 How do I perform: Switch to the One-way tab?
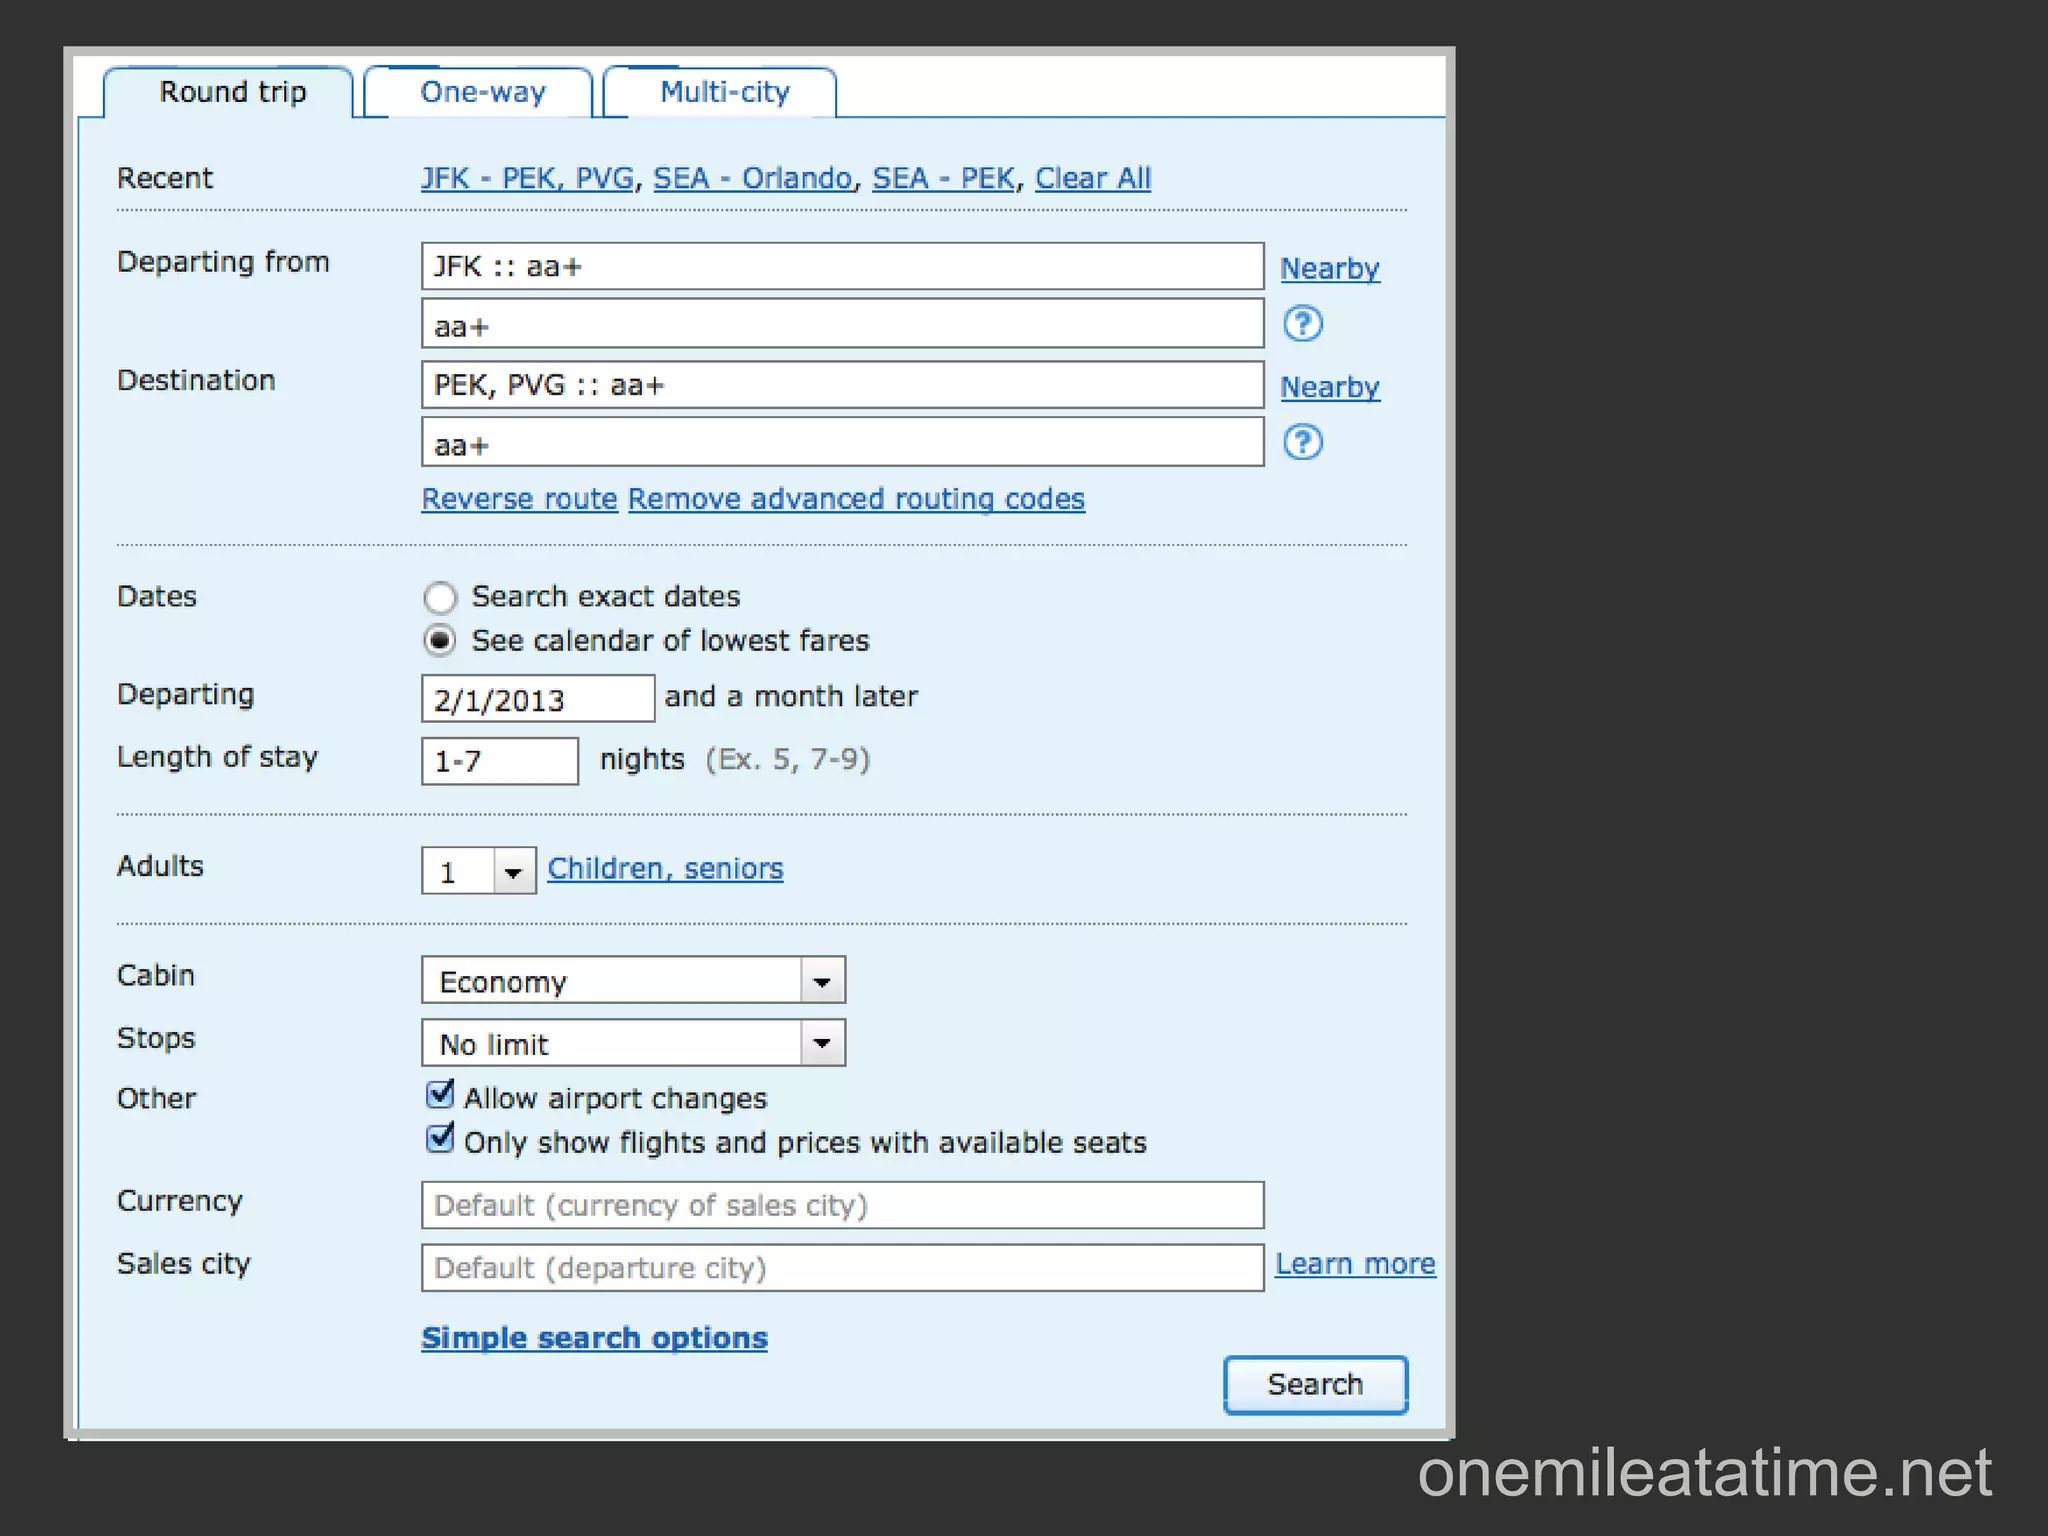(x=482, y=93)
